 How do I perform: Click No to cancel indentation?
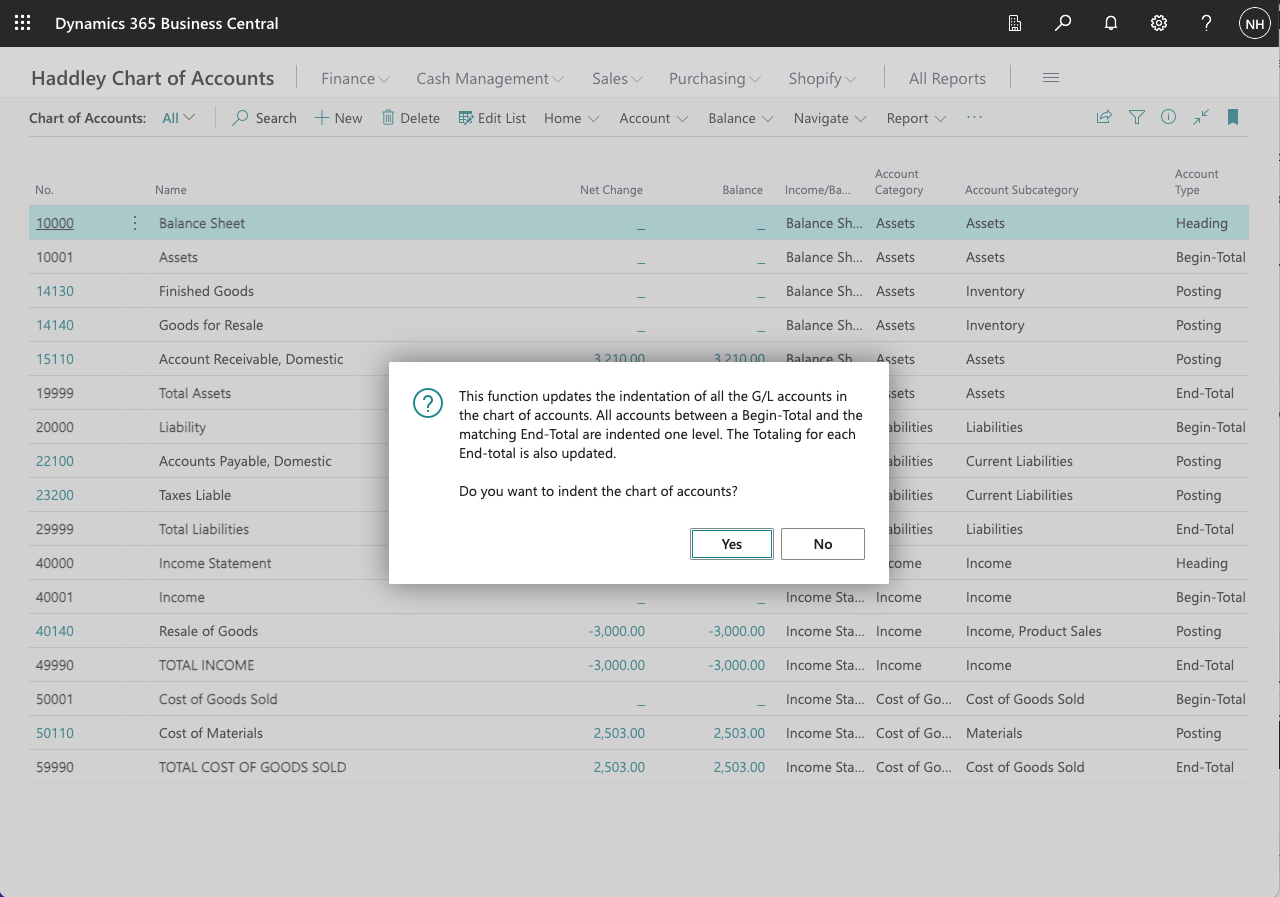[x=823, y=544]
